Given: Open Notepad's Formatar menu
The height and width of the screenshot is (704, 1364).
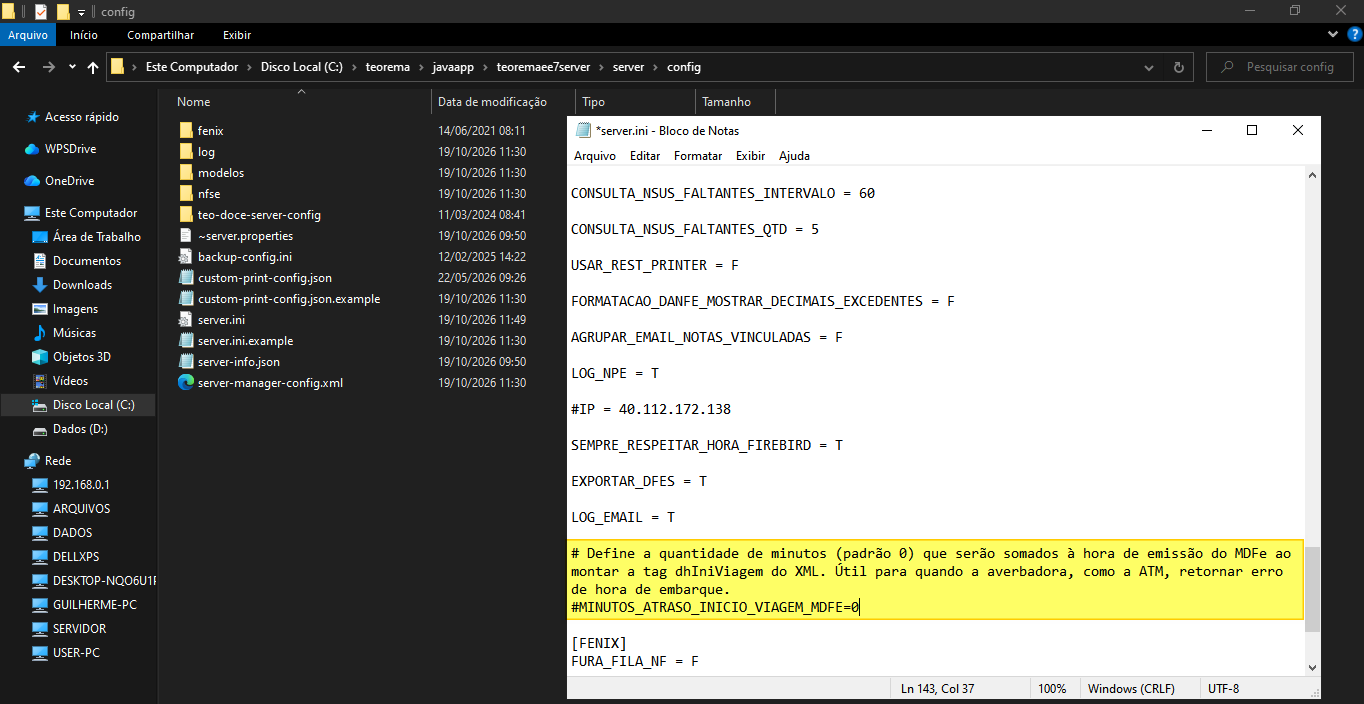Looking at the screenshot, I should coord(698,156).
